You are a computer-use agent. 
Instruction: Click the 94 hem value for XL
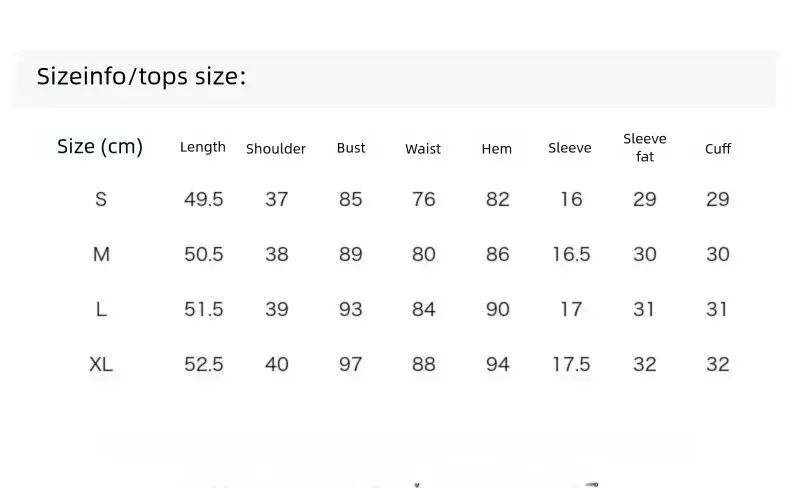(x=497, y=364)
